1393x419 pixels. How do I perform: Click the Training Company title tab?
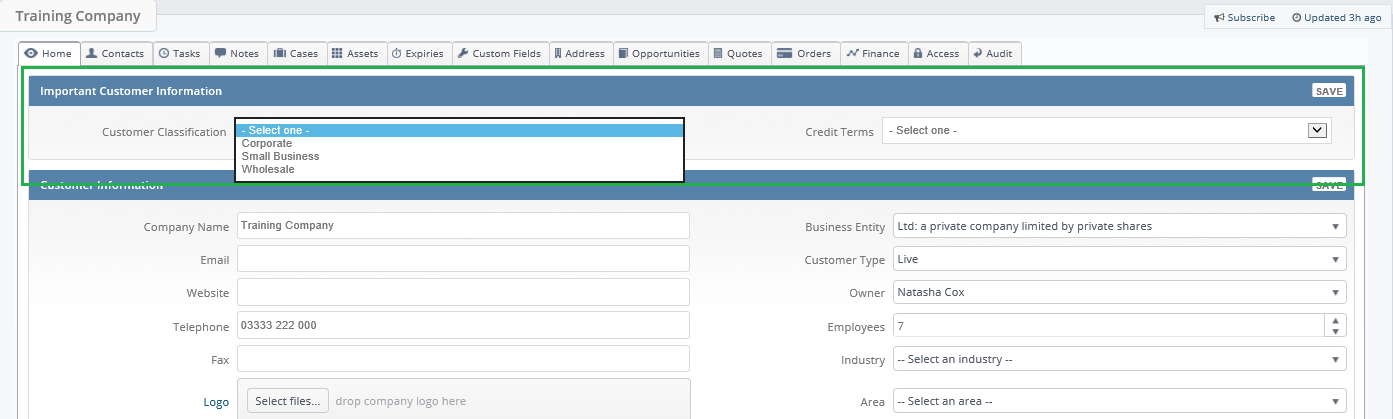[79, 16]
